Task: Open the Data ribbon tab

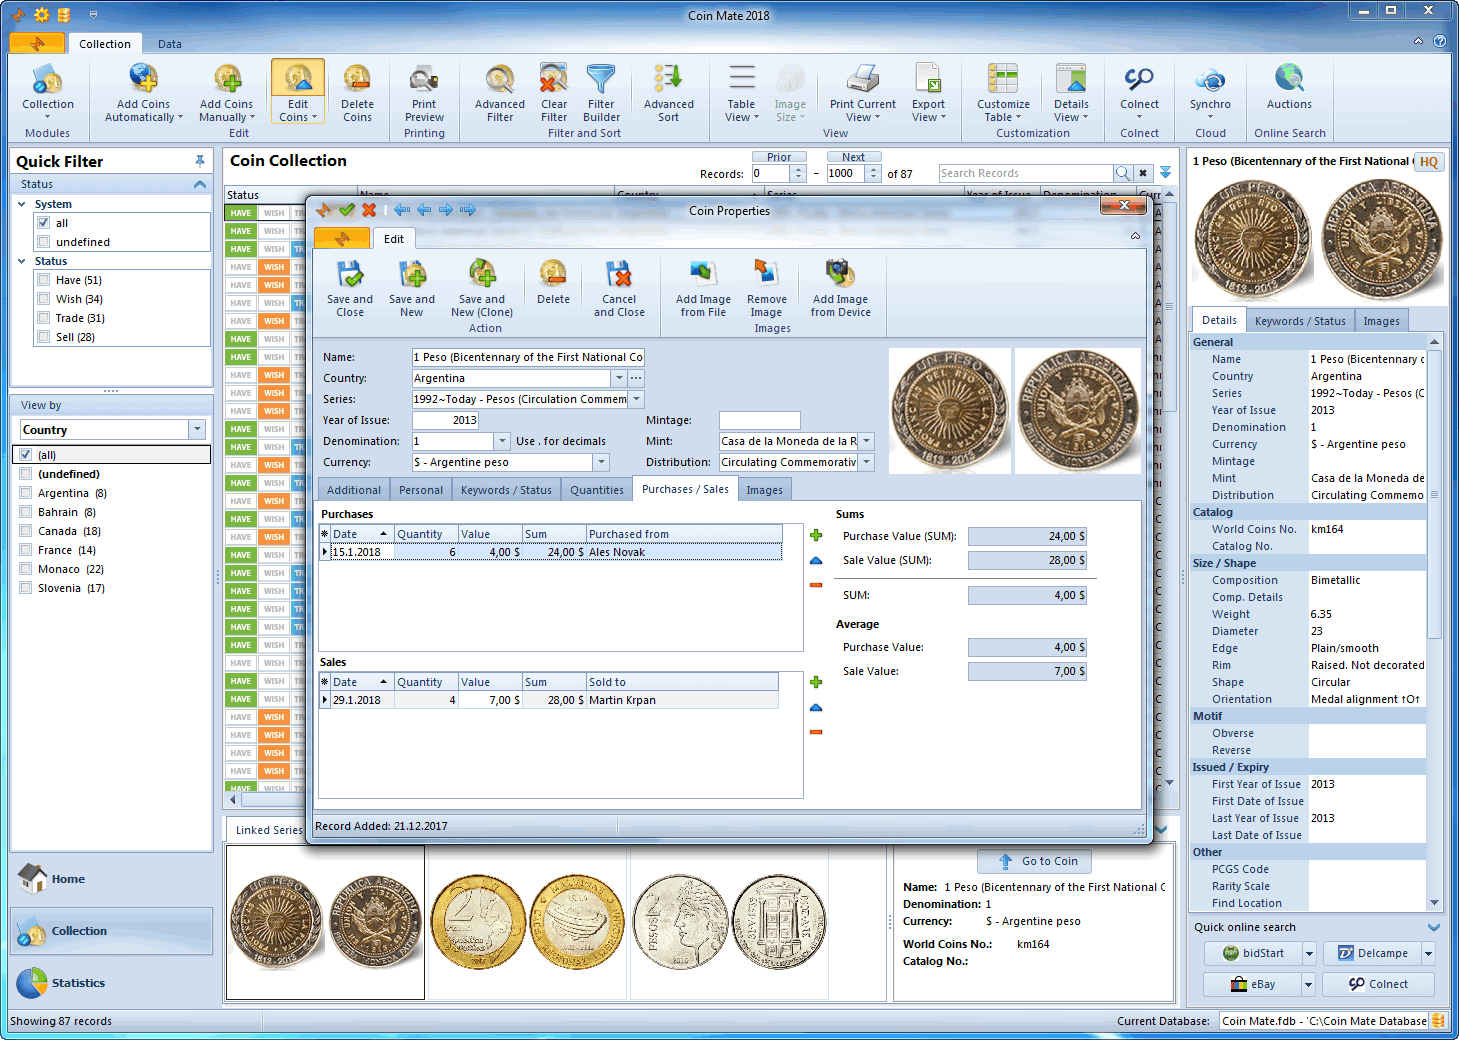Action: 170,44
